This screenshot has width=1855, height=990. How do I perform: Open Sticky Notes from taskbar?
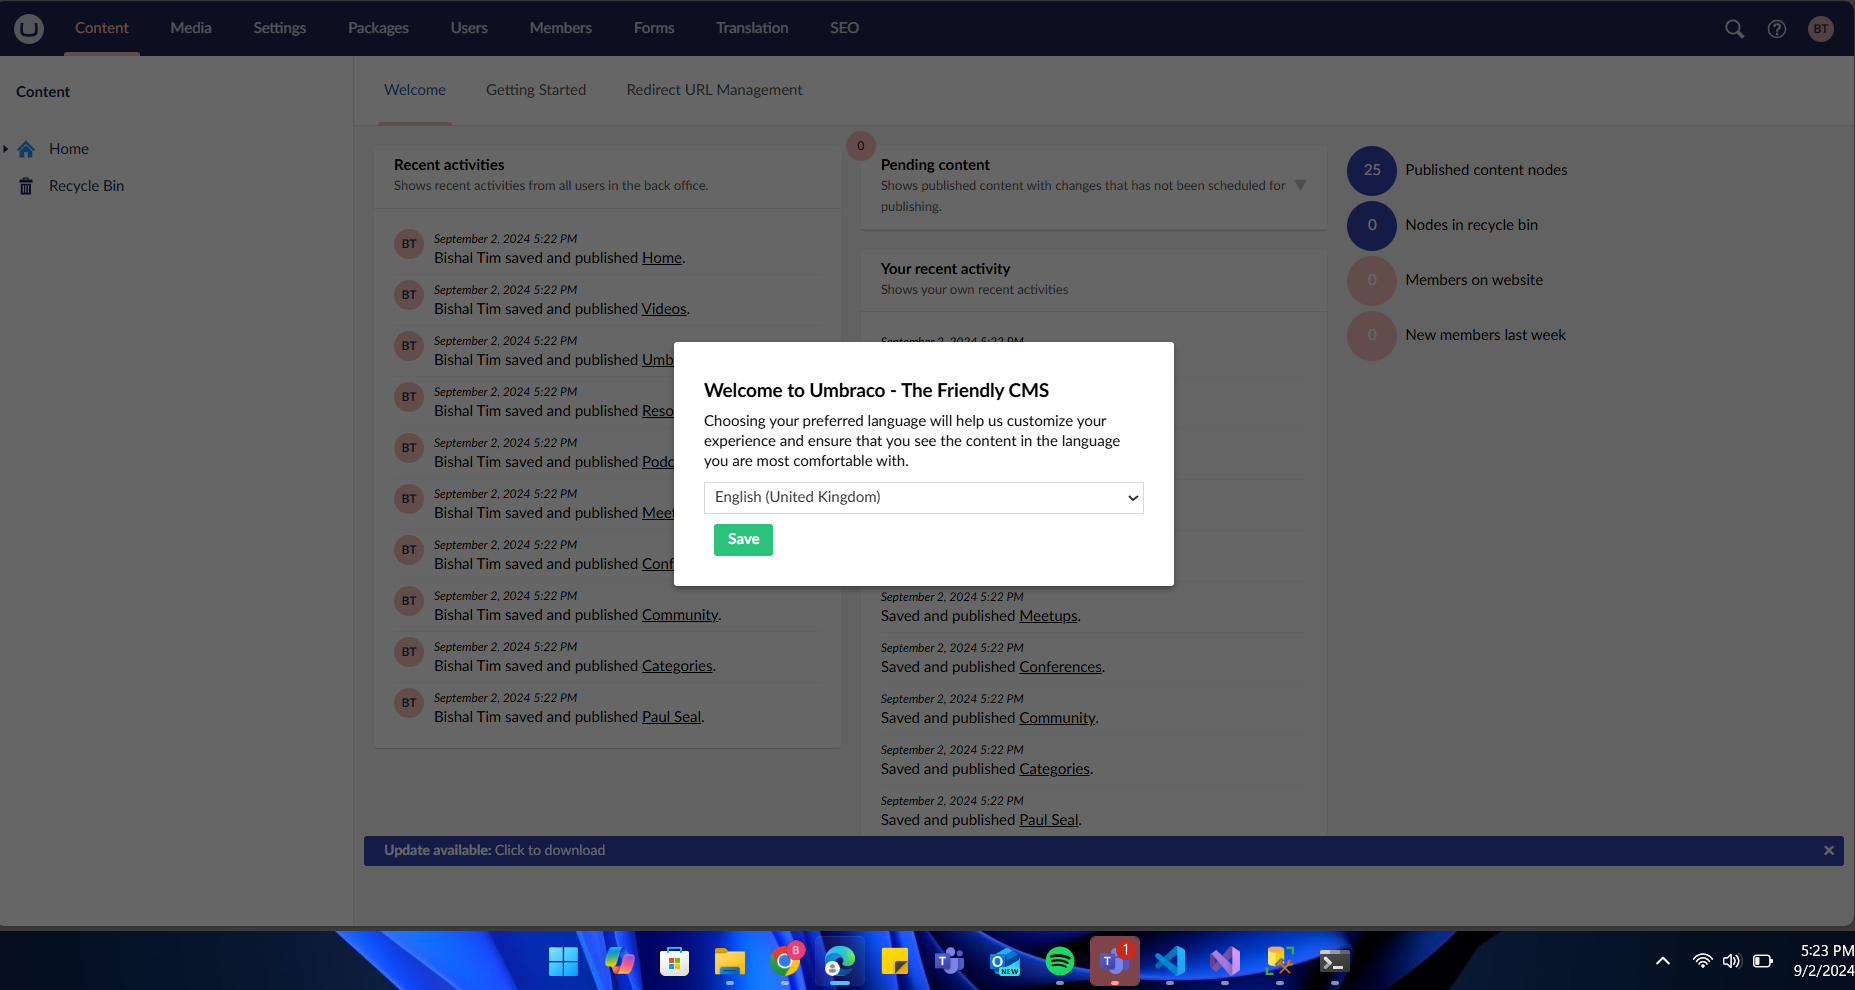[x=895, y=962]
